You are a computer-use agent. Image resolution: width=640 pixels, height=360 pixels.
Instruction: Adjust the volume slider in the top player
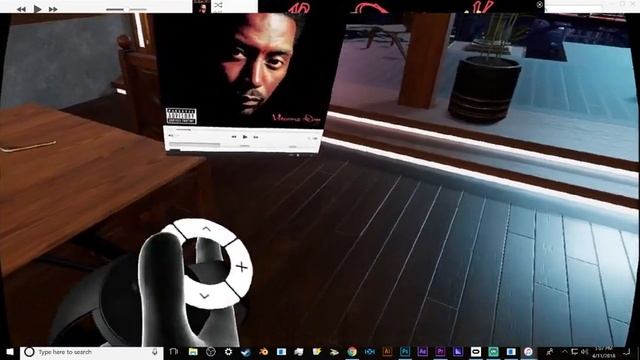click(127, 9)
